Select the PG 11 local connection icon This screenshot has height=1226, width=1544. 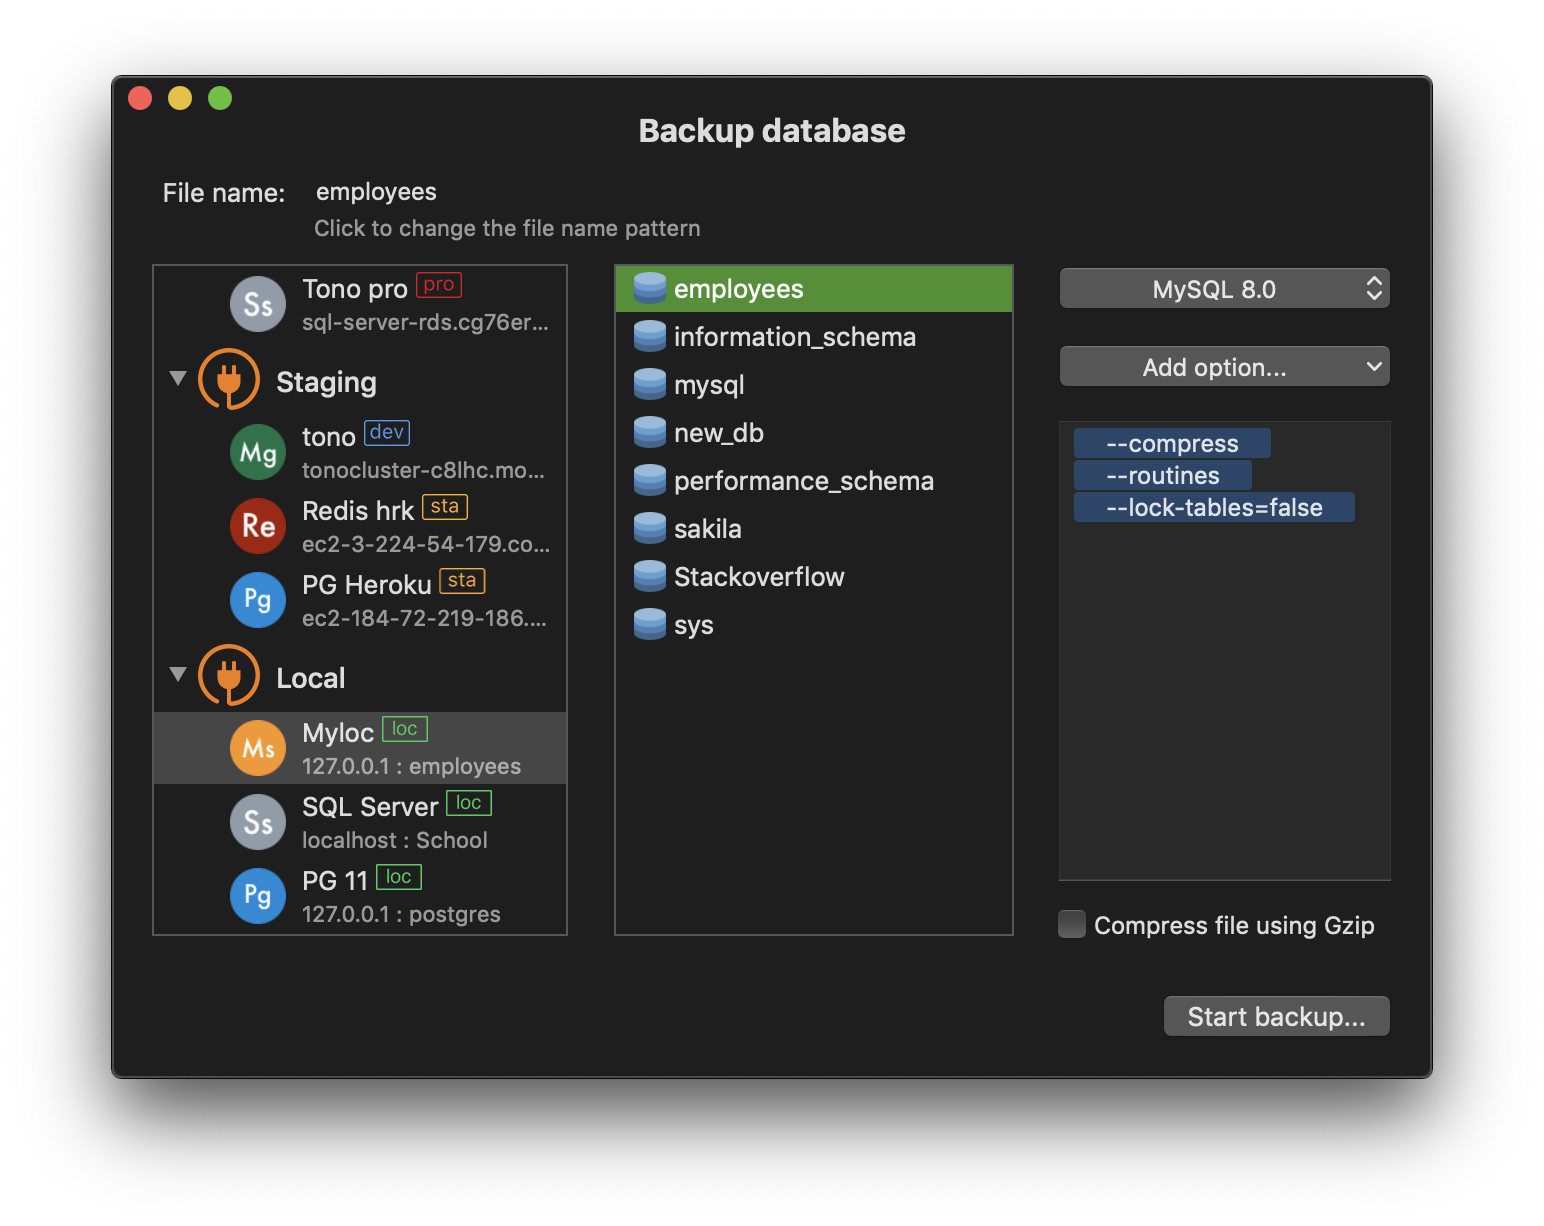point(258,896)
